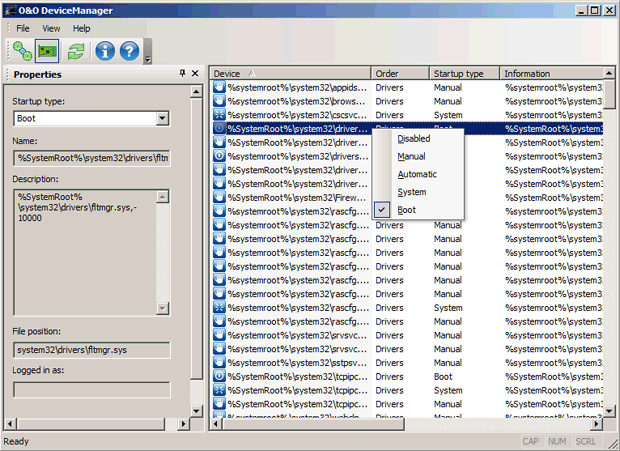
Task: Choose Automatic in the context menu
Action: pyautogui.click(x=418, y=174)
